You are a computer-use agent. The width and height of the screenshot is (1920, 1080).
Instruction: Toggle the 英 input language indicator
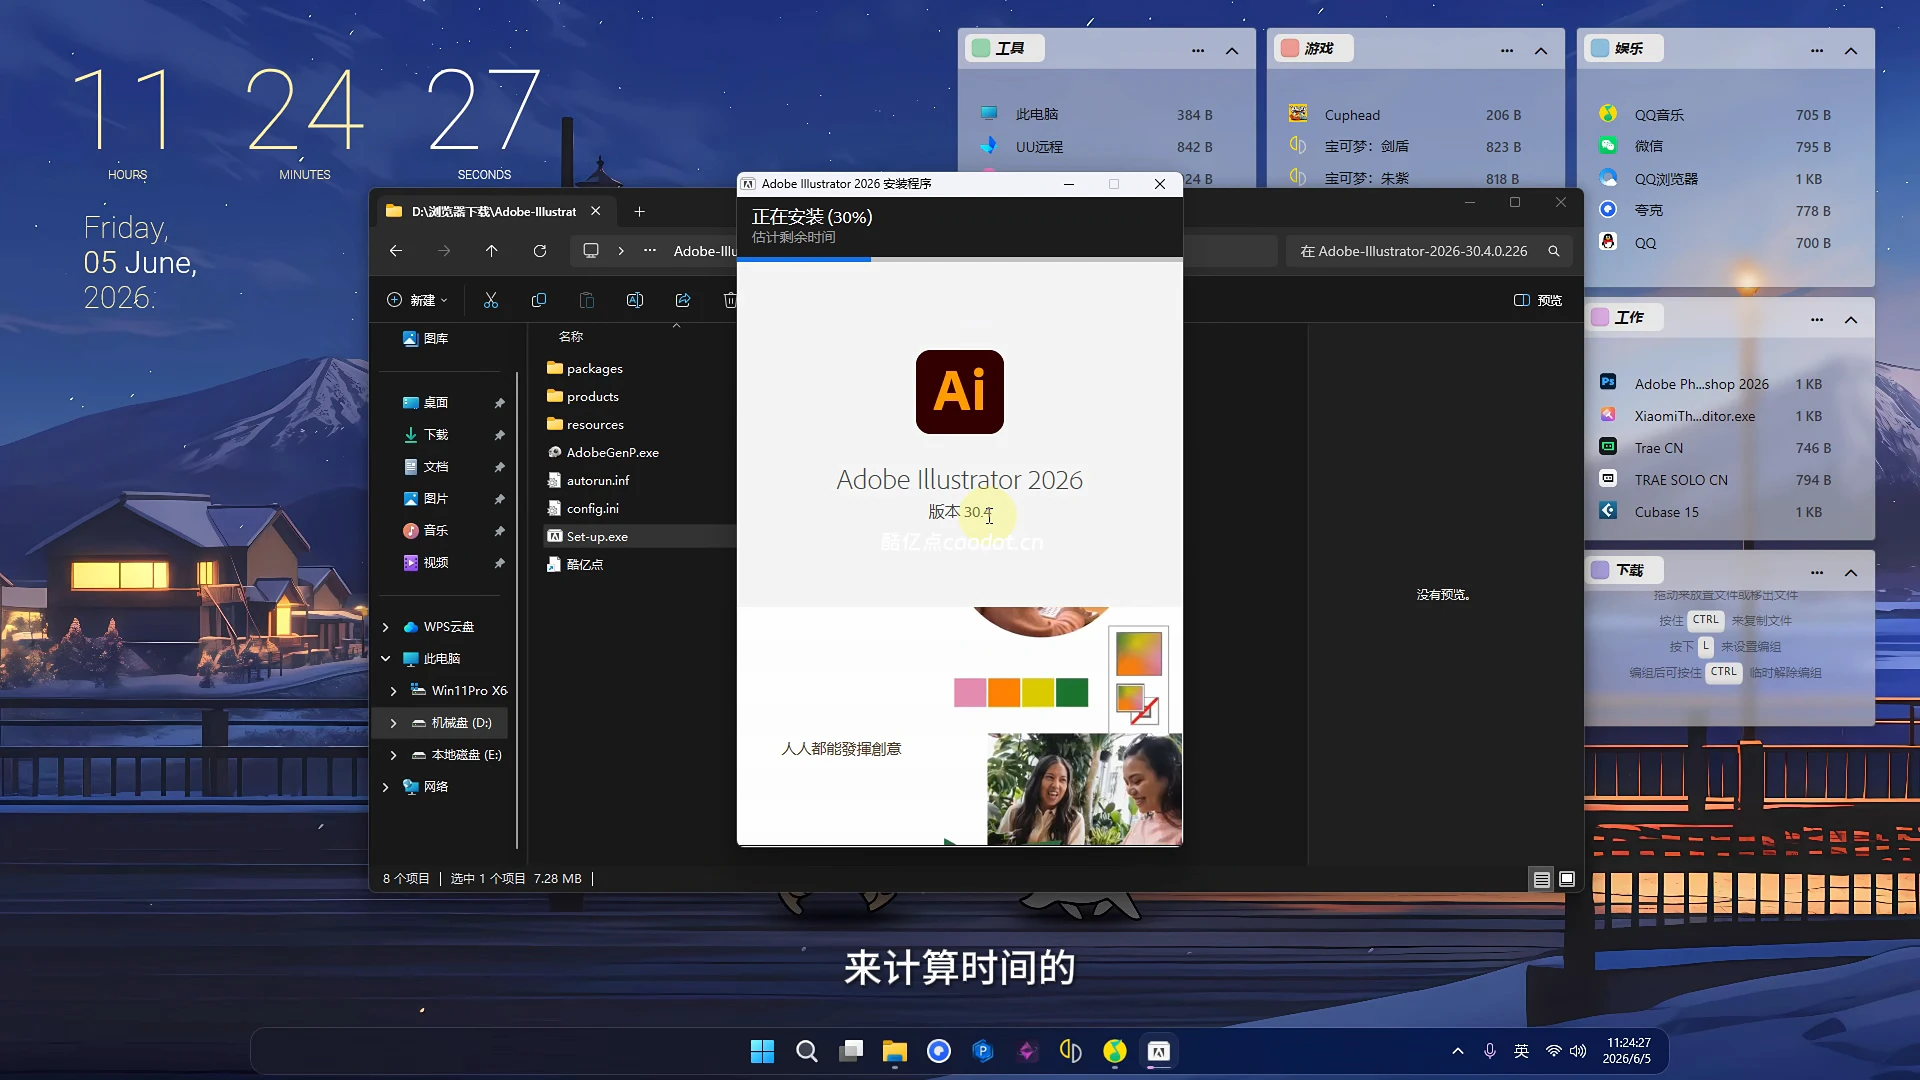coord(1521,1051)
